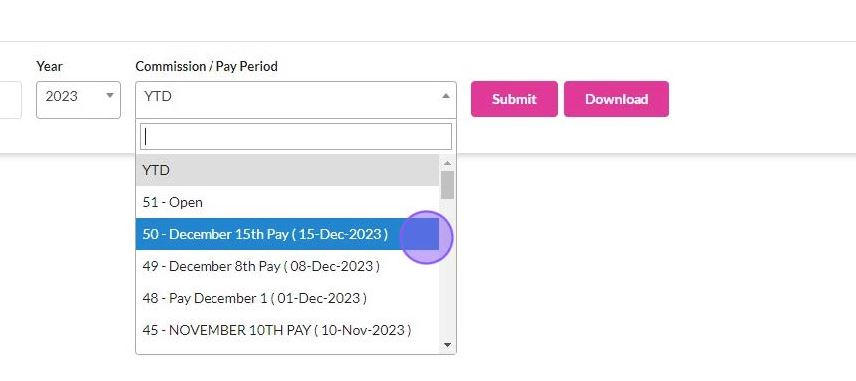Viewport: 856px width, 381px height.
Task: Choose 45 - NOVEMBER 10TH PAY option
Action: (x=287, y=330)
